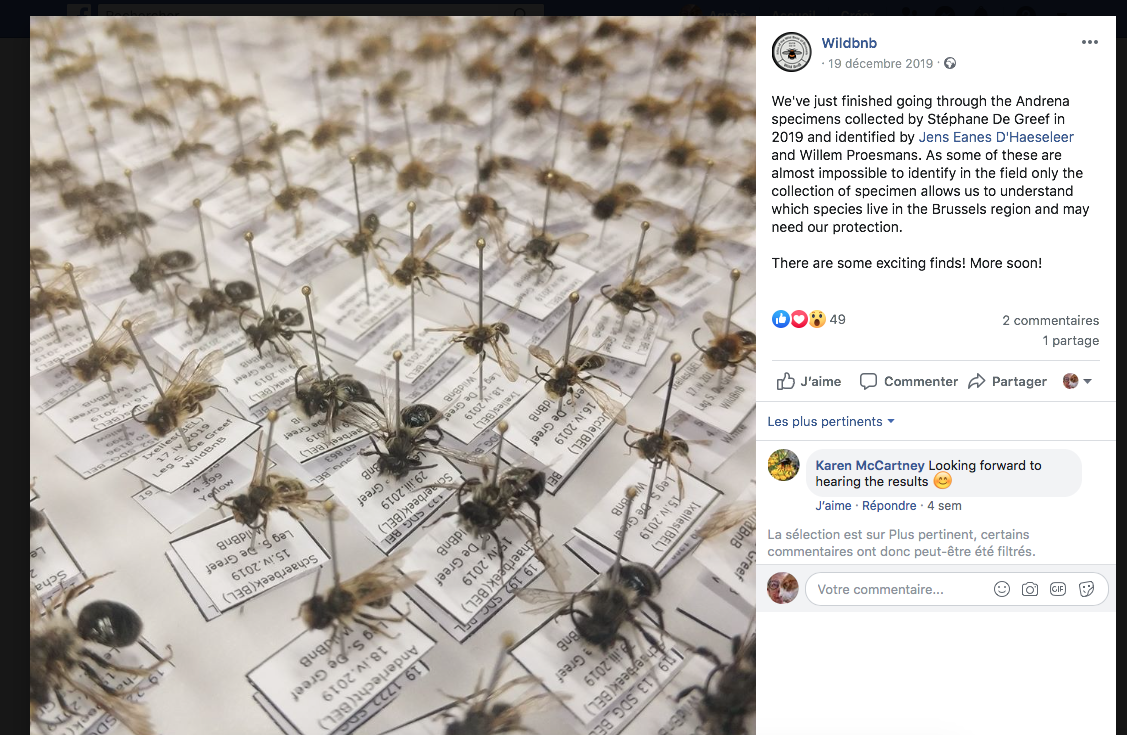
Task: Open the Wildbnb page name link
Action: (x=849, y=43)
